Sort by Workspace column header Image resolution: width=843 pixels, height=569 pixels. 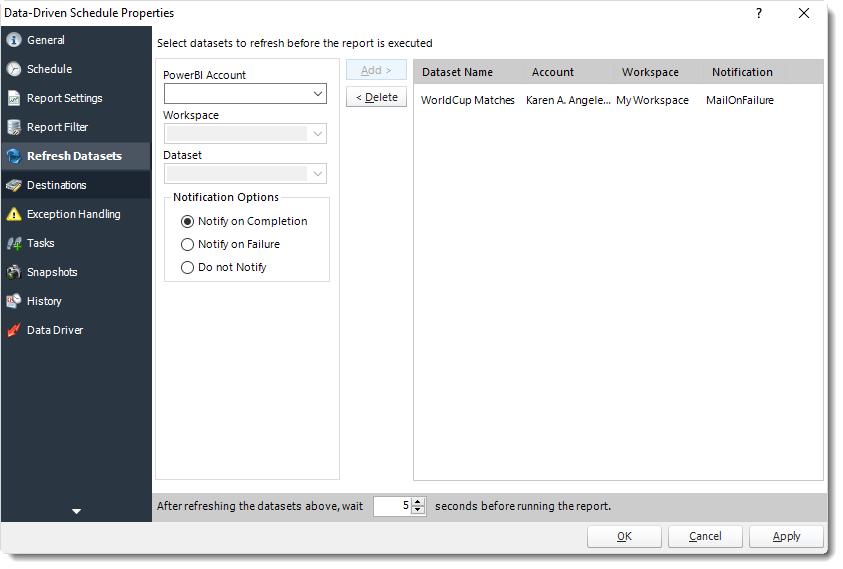659,72
